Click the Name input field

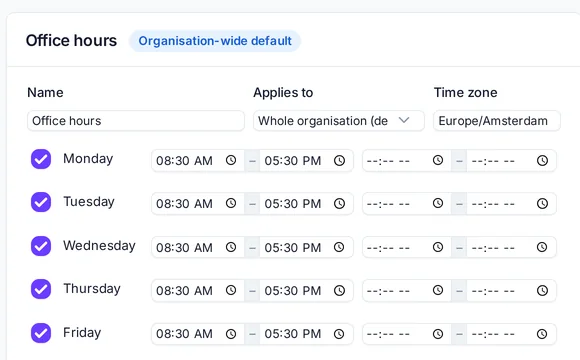pyautogui.click(x=136, y=121)
